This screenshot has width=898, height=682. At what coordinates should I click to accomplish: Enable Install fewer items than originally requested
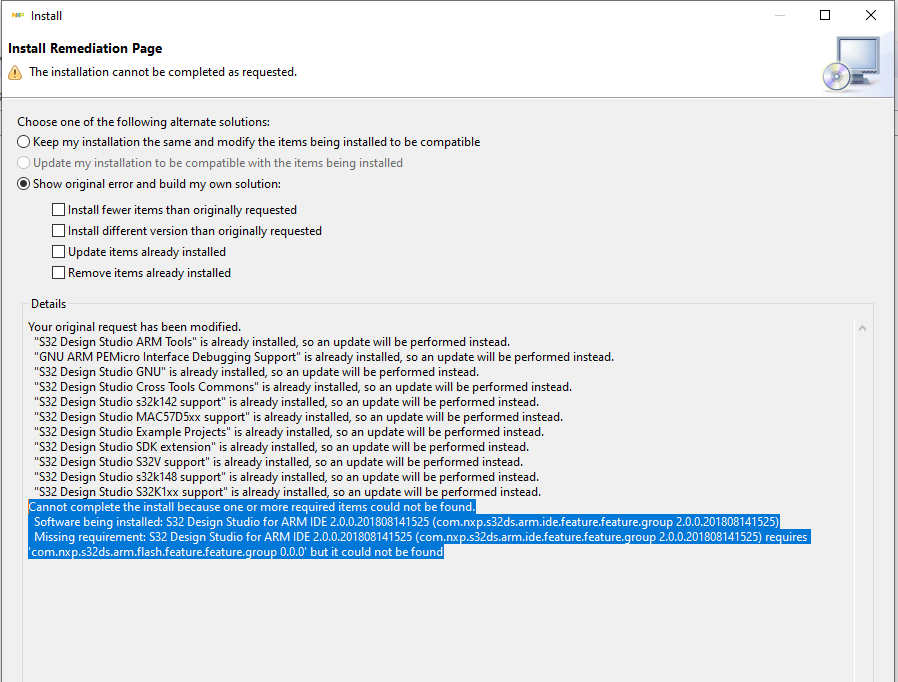(x=58, y=209)
